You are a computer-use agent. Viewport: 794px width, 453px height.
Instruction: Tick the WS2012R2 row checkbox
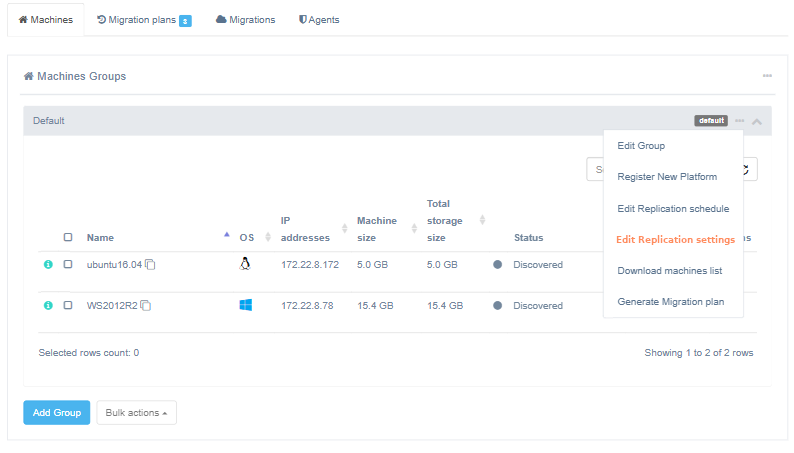tap(68, 305)
